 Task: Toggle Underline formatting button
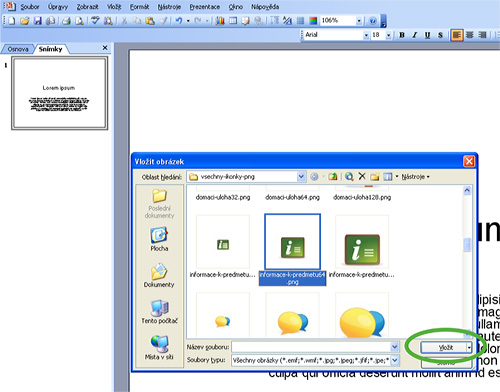(427, 35)
